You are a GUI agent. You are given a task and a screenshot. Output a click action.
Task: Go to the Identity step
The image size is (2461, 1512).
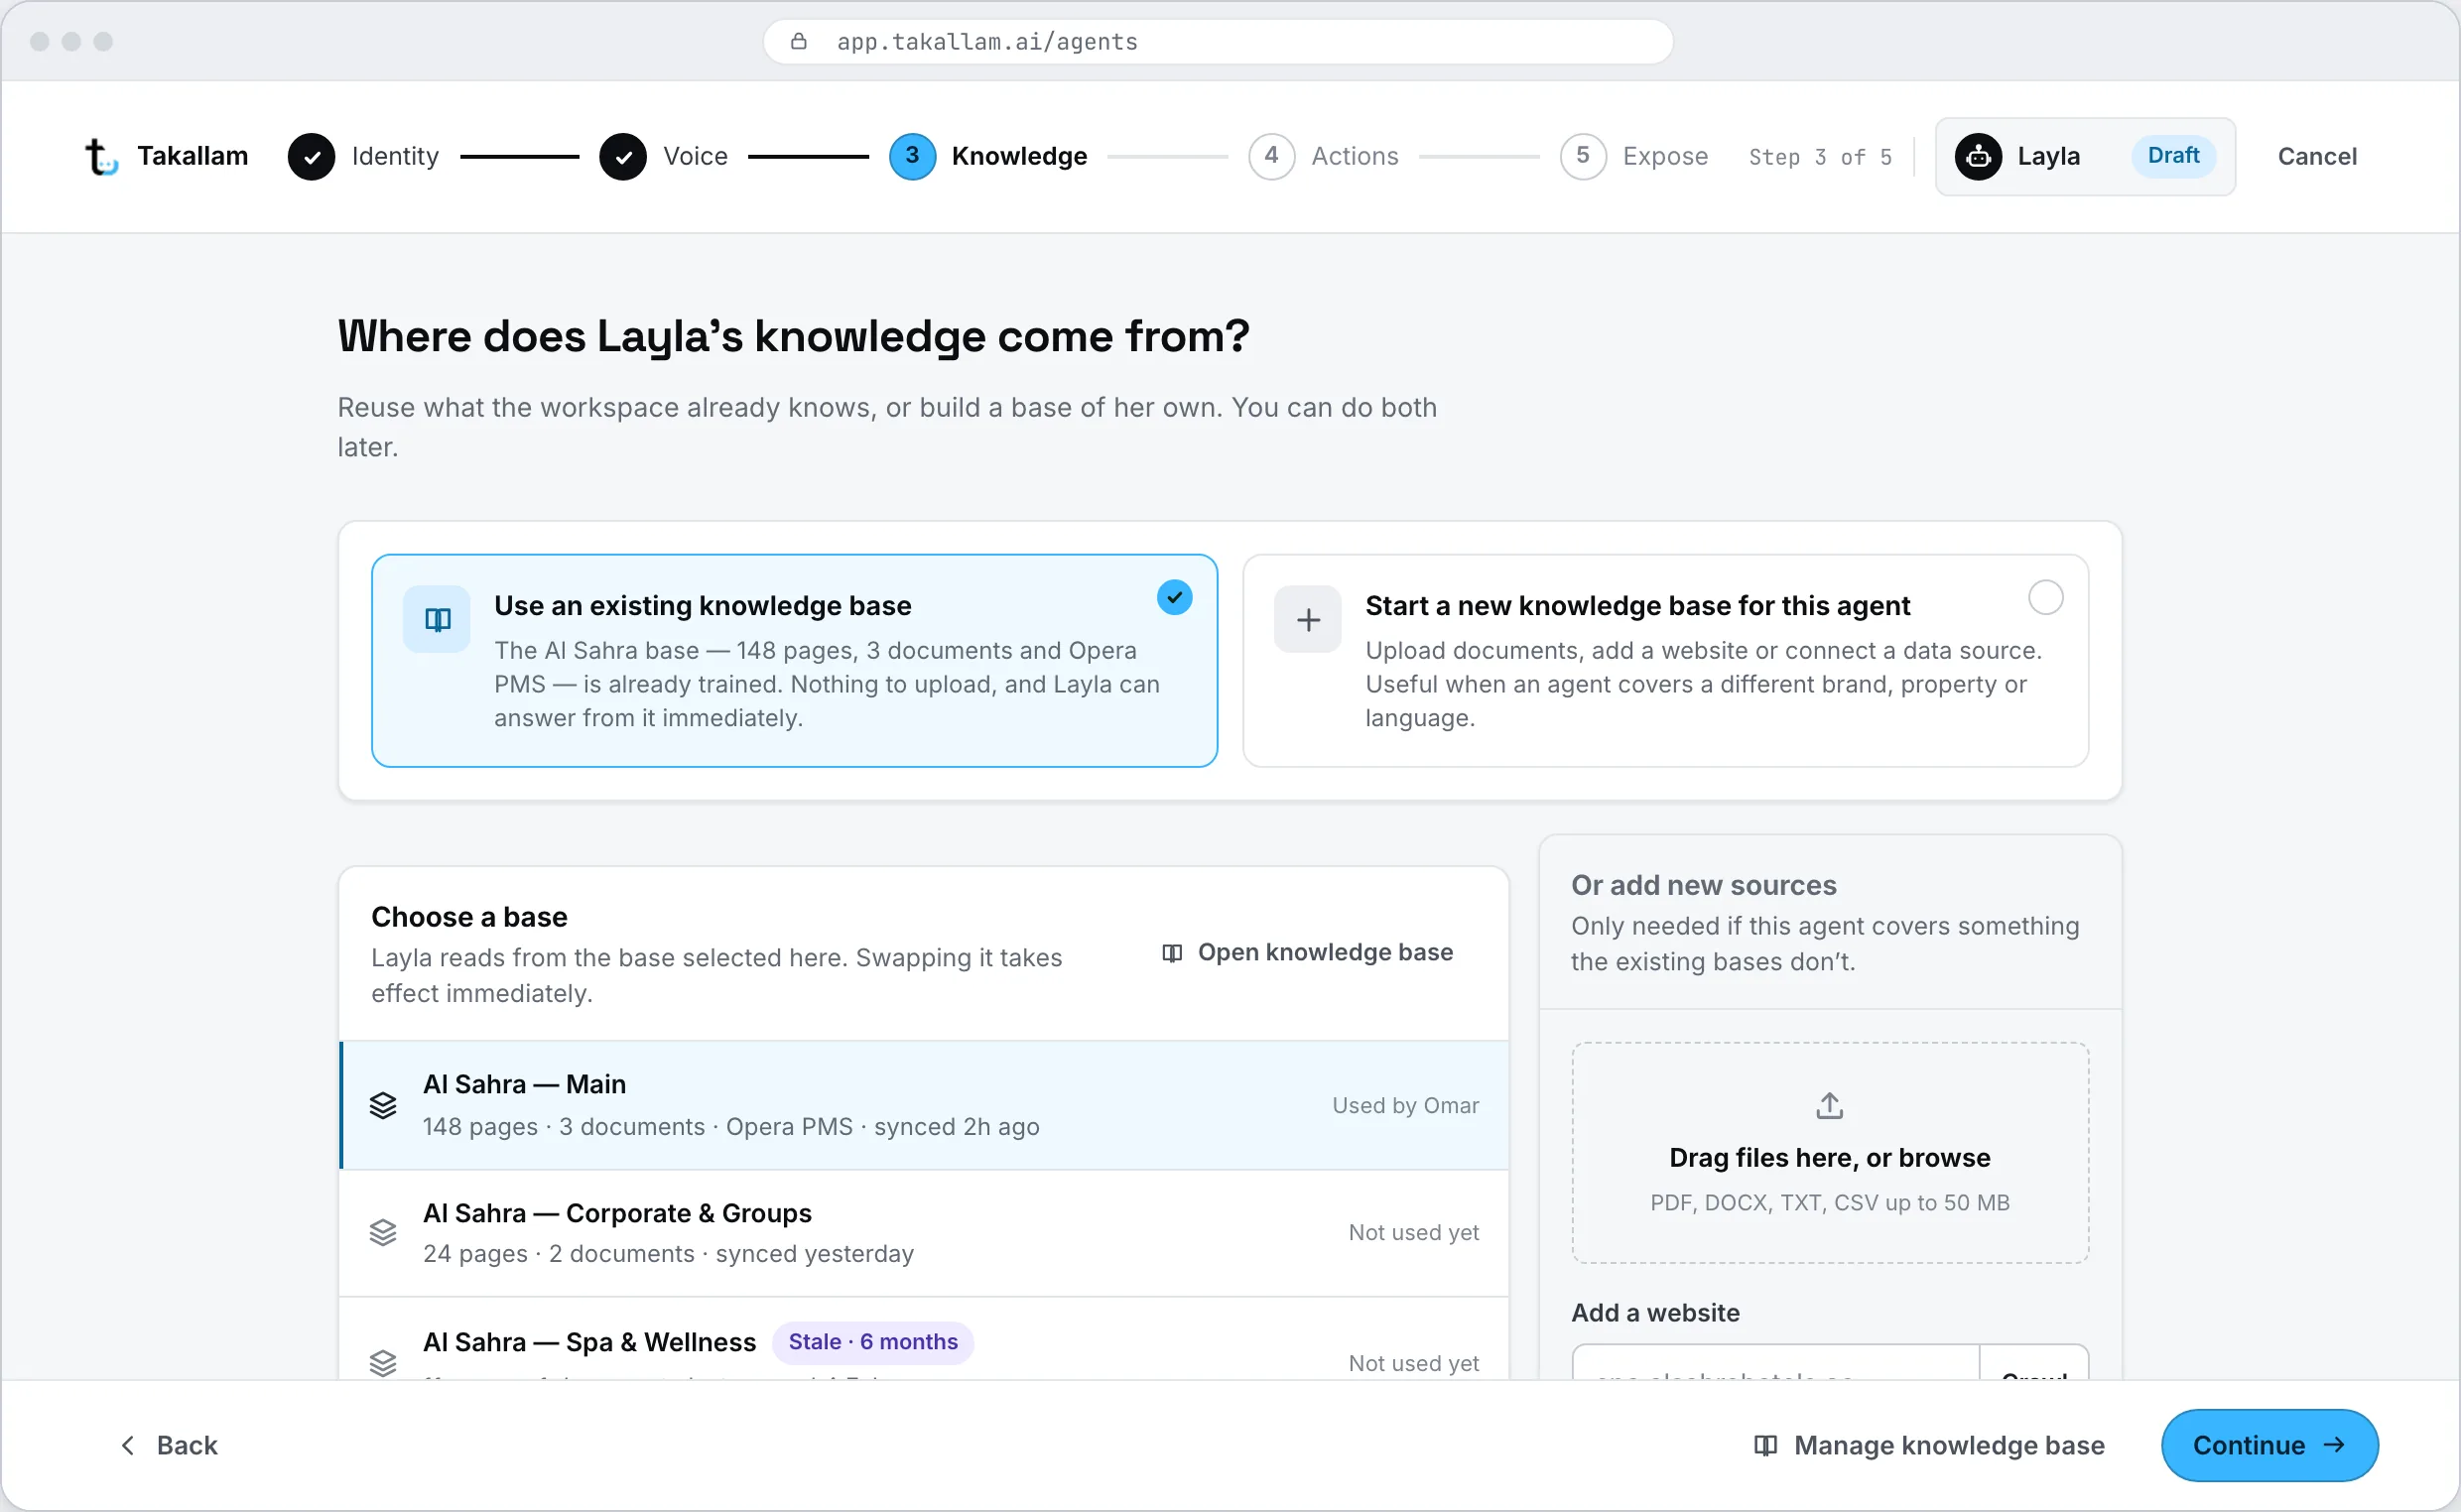pyautogui.click(x=363, y=156)
